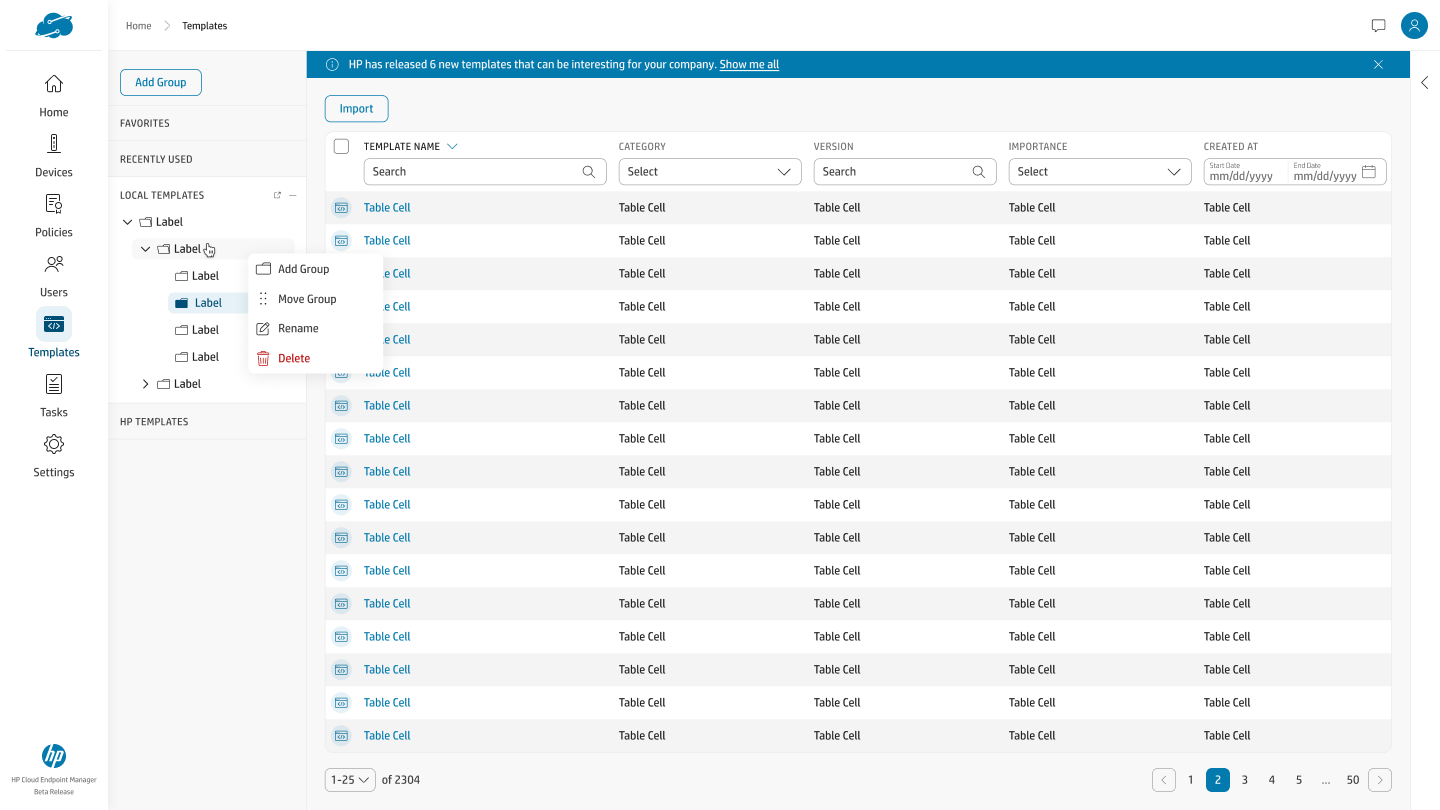Screen dimensions: 1440x810
Task: Expand the Recently Used section
Action: 207,159
